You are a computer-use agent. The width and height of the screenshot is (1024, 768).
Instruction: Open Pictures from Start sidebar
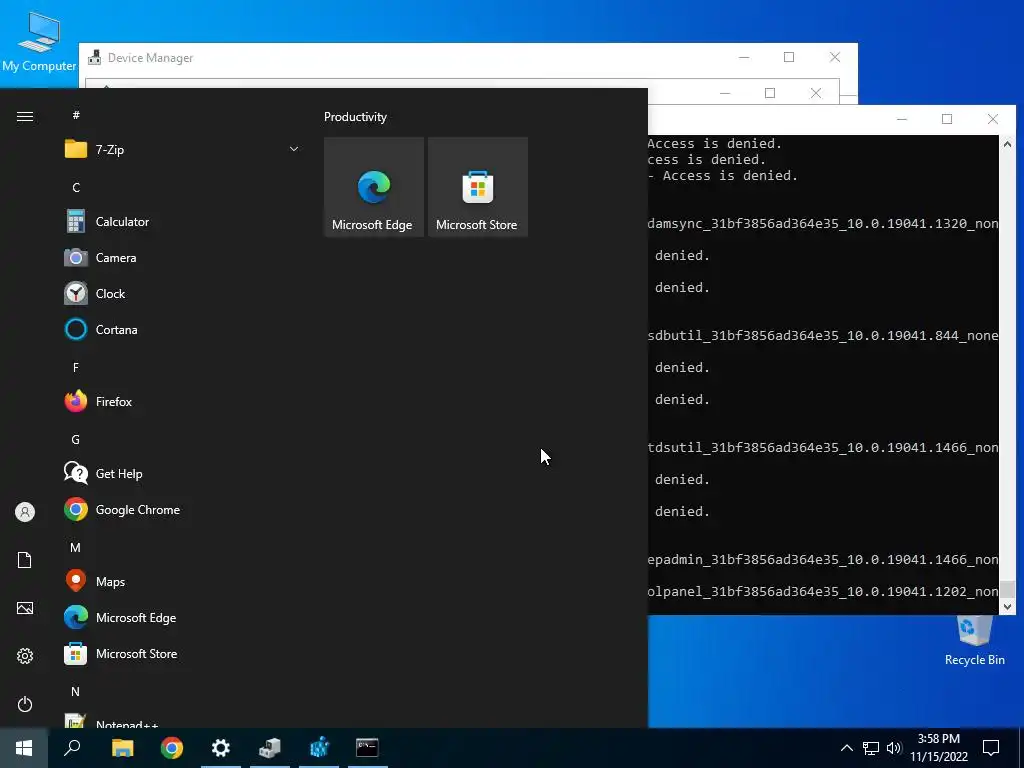click(x=25, y=608)
